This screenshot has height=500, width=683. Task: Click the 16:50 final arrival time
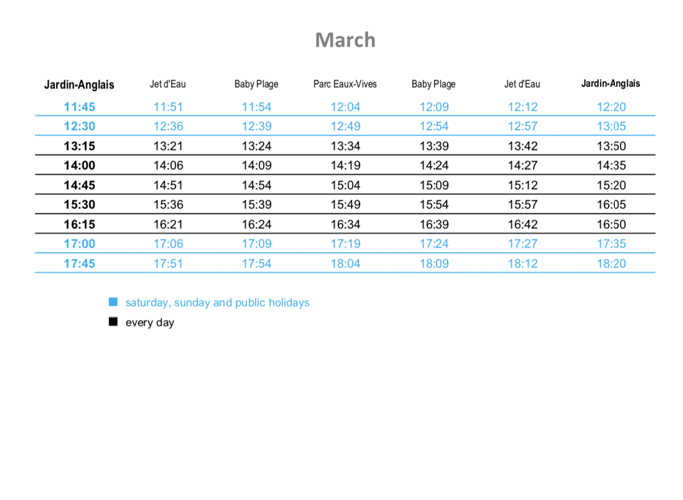(x=611, y=225)
